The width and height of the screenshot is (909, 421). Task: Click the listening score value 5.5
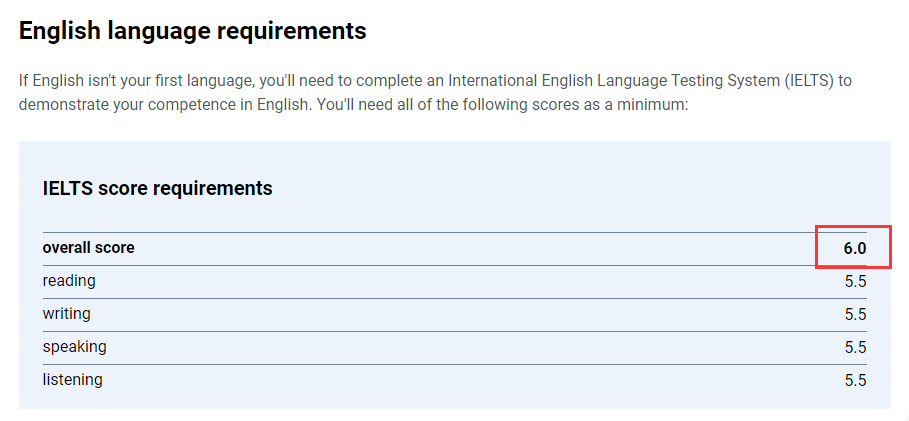coord(855,381)
